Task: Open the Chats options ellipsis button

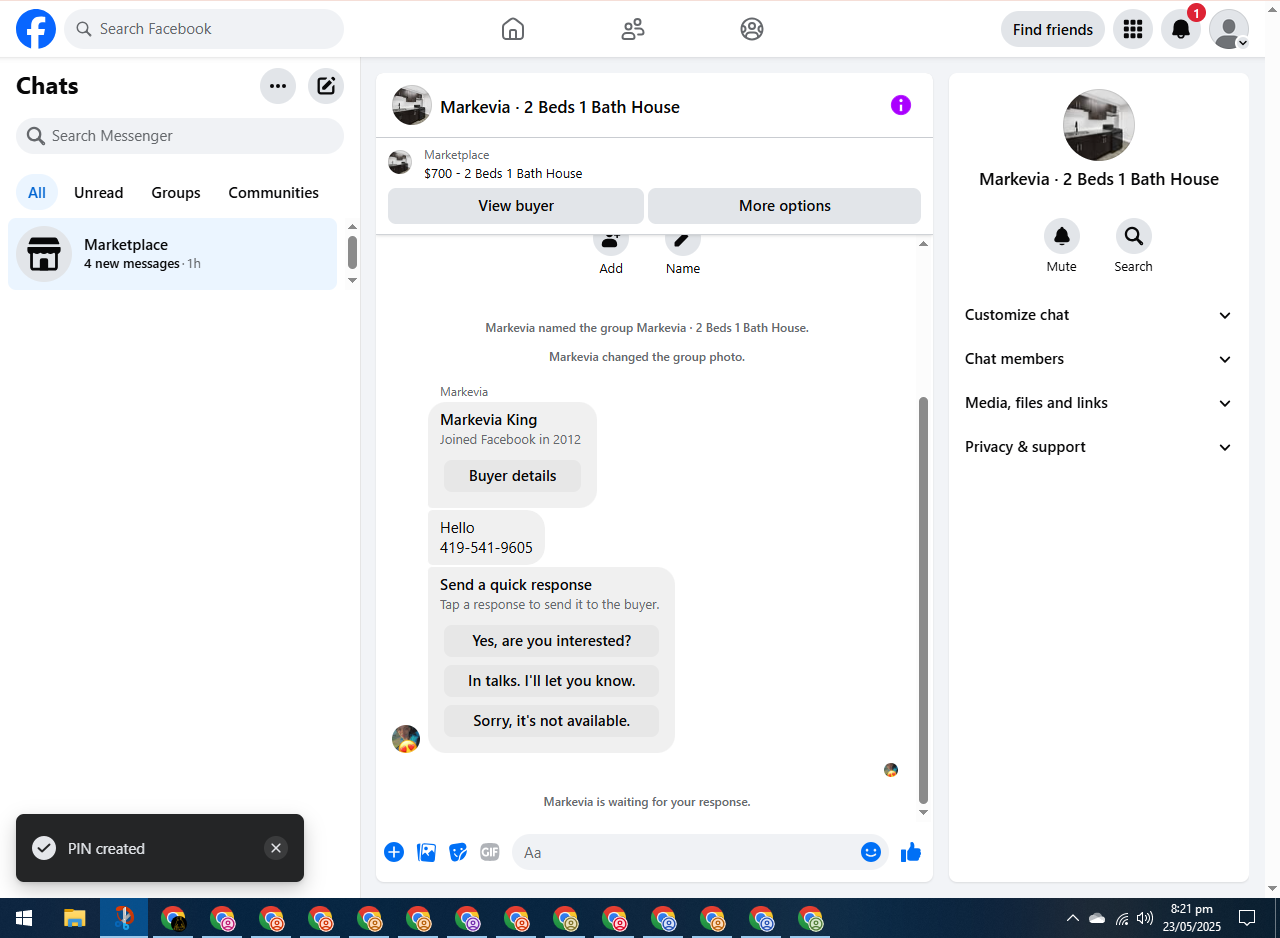Action: (278, 86)
